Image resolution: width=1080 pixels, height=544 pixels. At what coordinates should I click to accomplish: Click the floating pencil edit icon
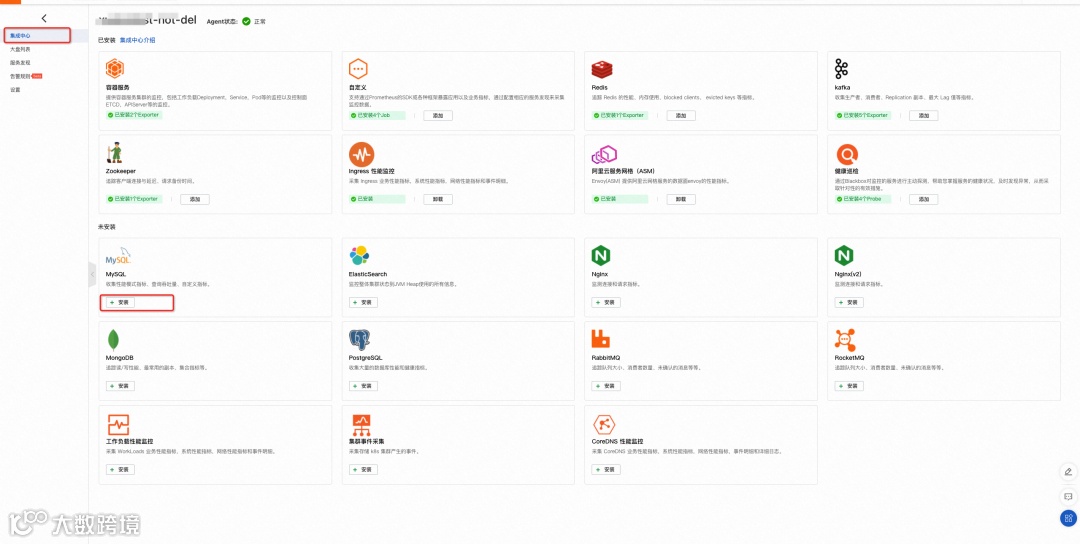click(1068, 472)
